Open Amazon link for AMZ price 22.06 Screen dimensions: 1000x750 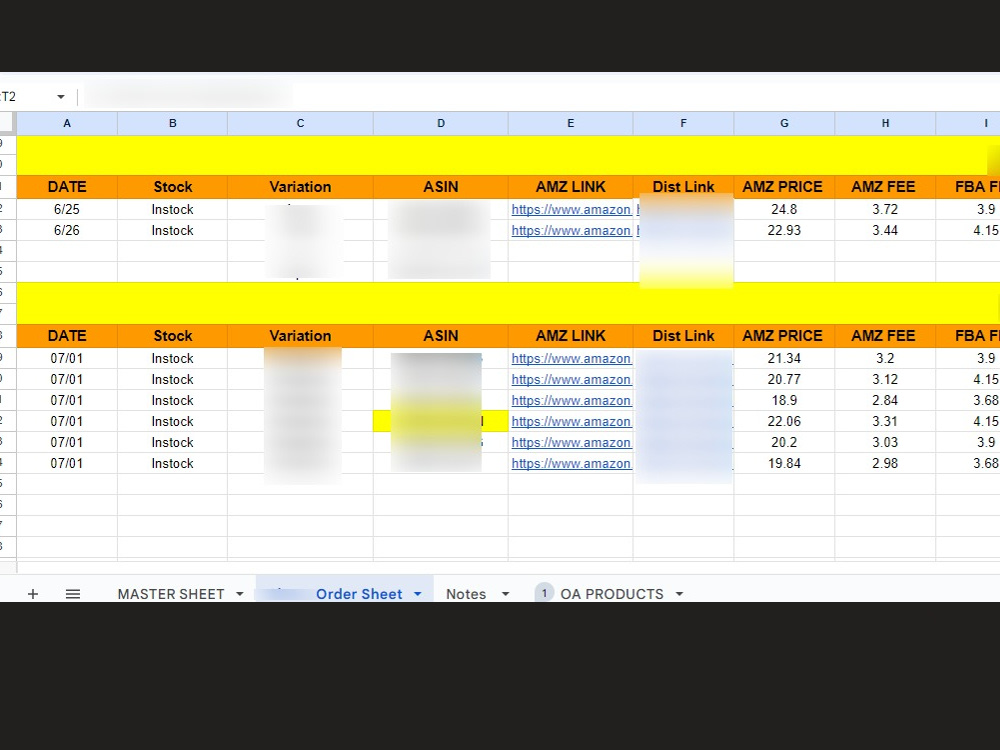point(571,422)
